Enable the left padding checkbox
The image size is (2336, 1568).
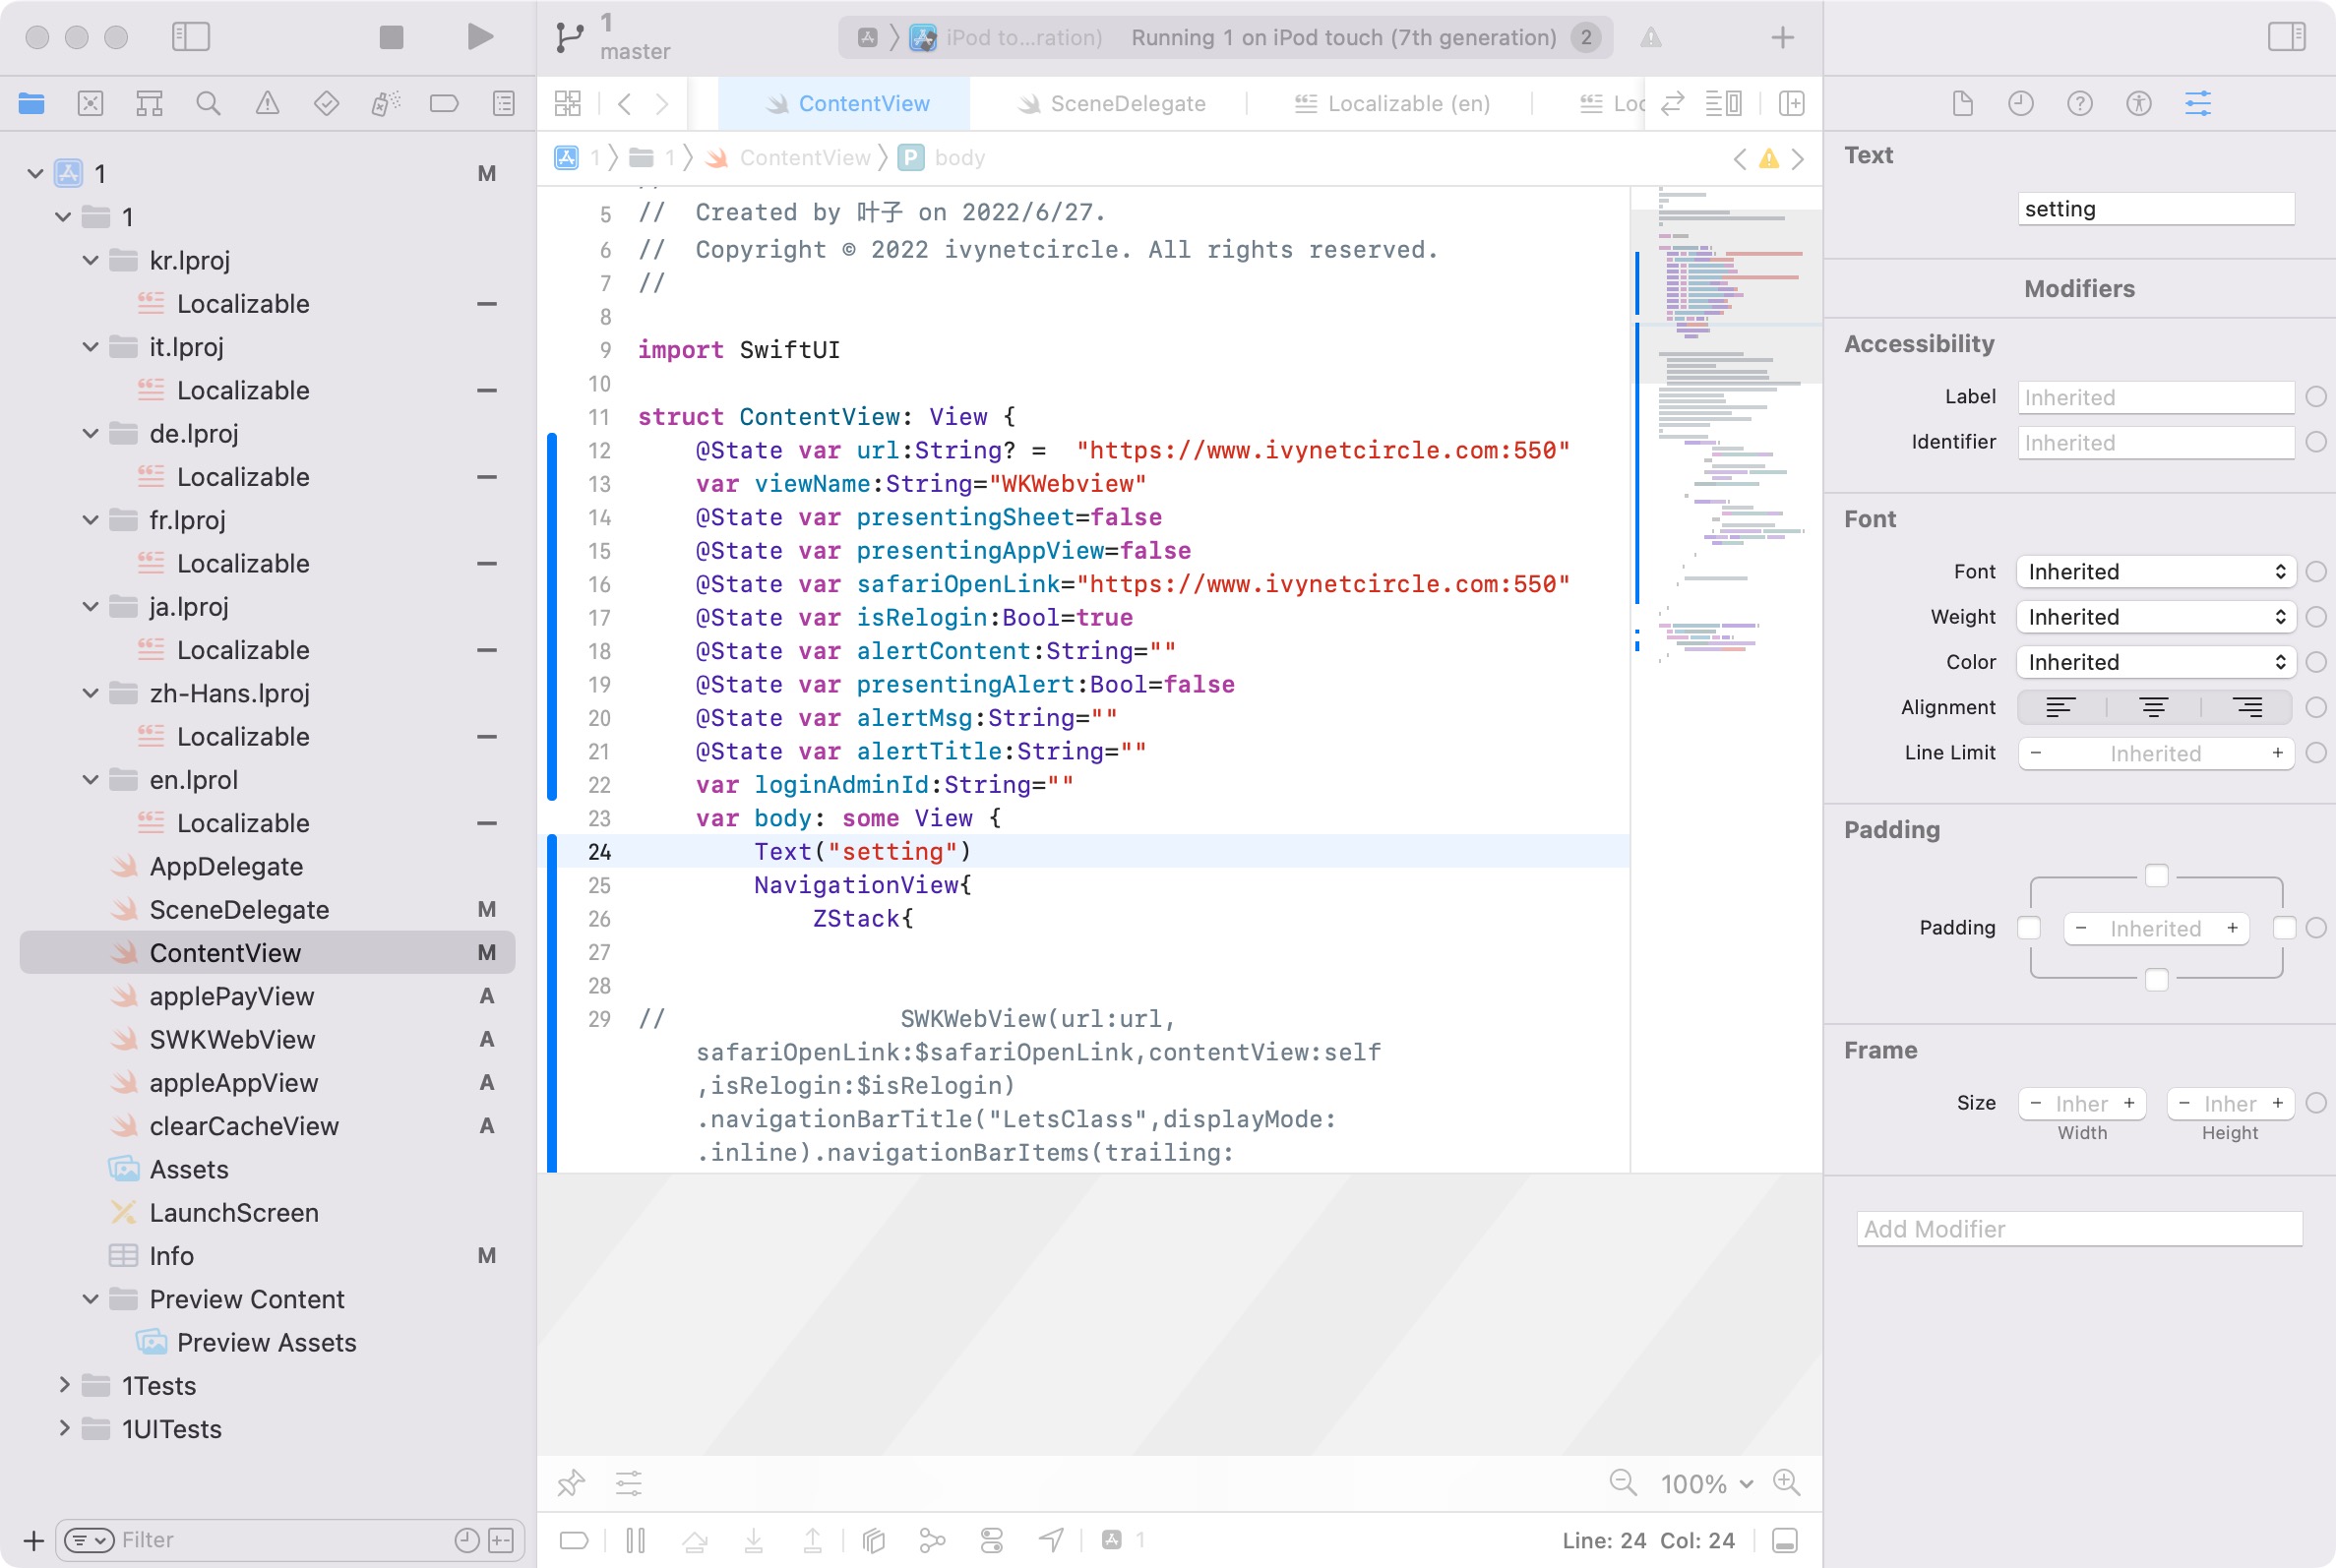(x=2028, y=928)
